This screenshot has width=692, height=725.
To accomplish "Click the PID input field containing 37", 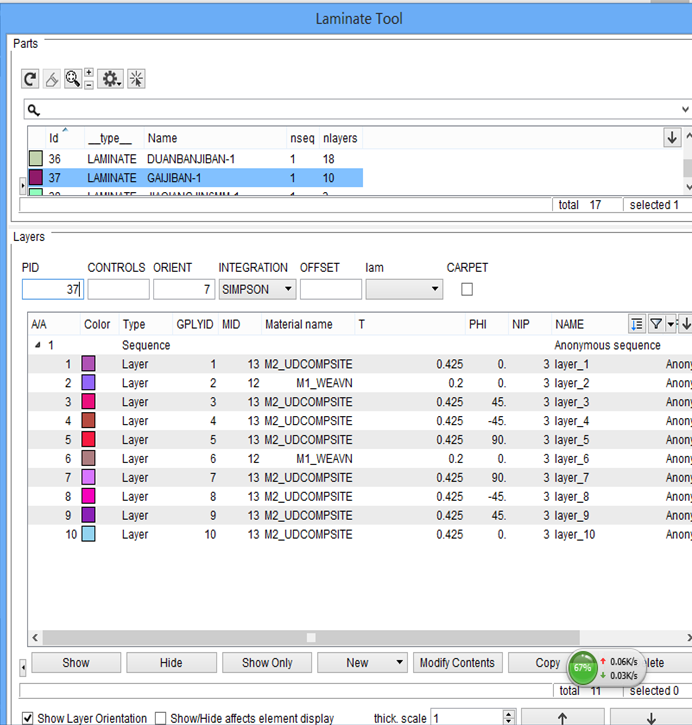I will pyautogui.click(x=53, y=289).
